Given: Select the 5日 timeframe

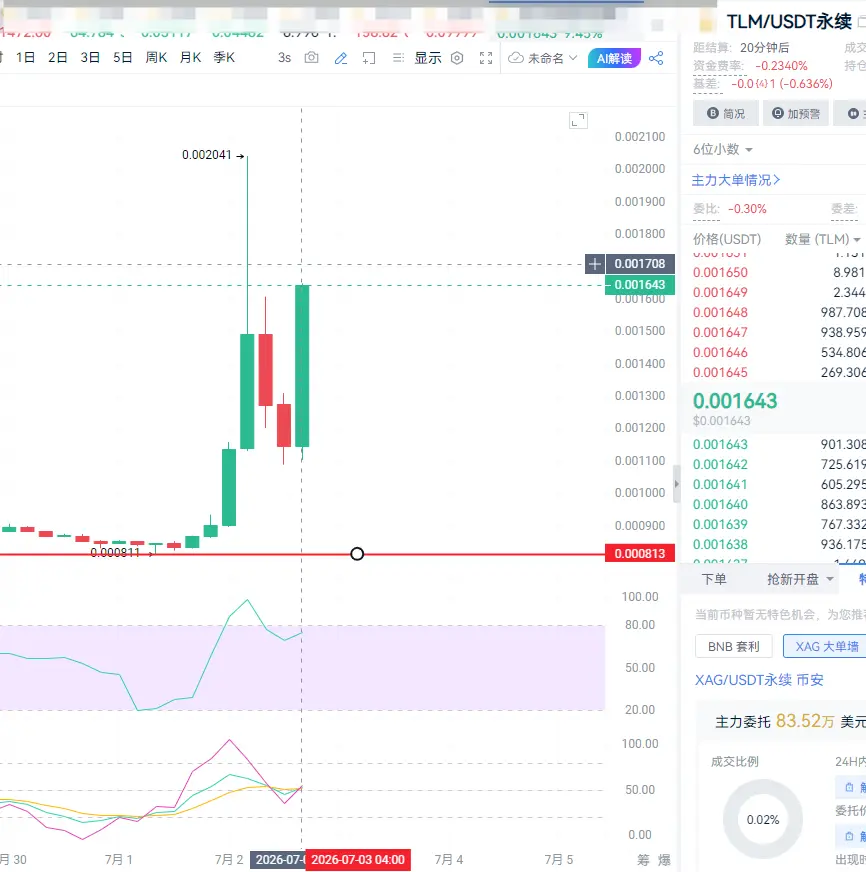Looking at the screenshot, I should [x=122, y=57].
